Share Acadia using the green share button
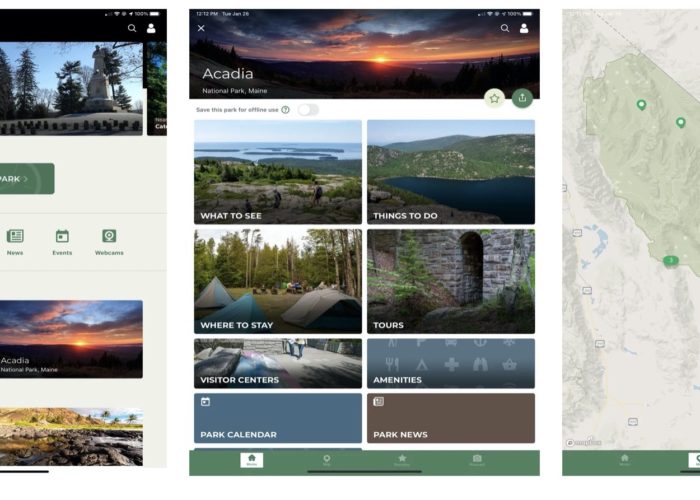 point(522,98)
